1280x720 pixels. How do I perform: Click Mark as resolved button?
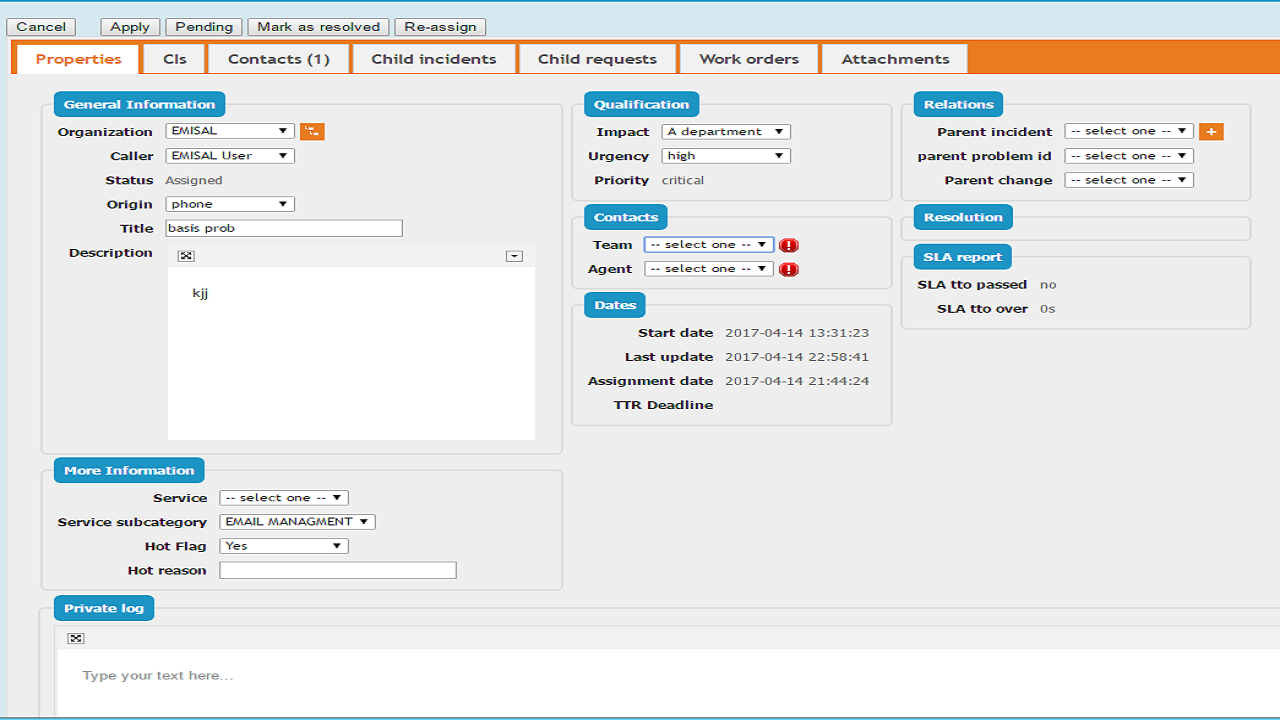[x=319, y=27]
